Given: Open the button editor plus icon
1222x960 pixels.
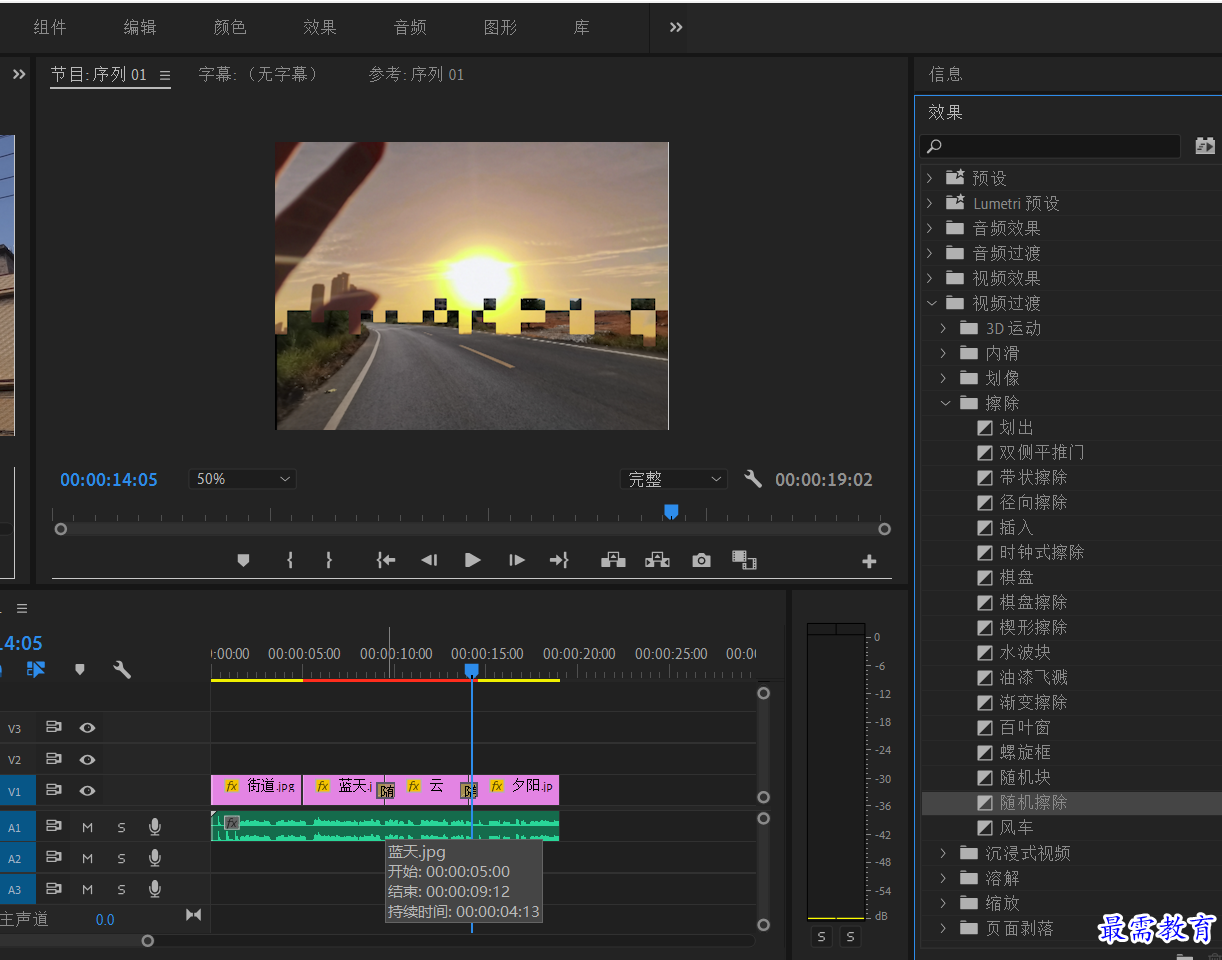Looking at the screenshot, I should pyautogui.click(x=869, y=562).
